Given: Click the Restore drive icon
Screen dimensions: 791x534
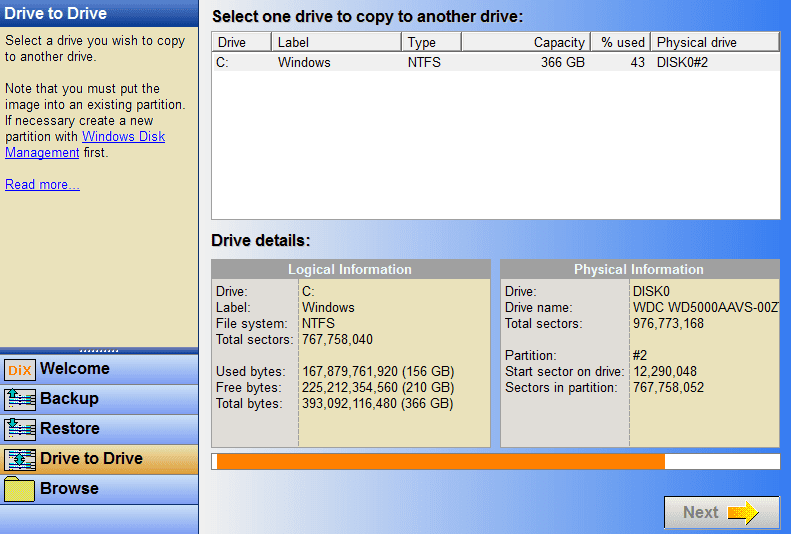Looking at the screenshot, I should pos(20,429).
